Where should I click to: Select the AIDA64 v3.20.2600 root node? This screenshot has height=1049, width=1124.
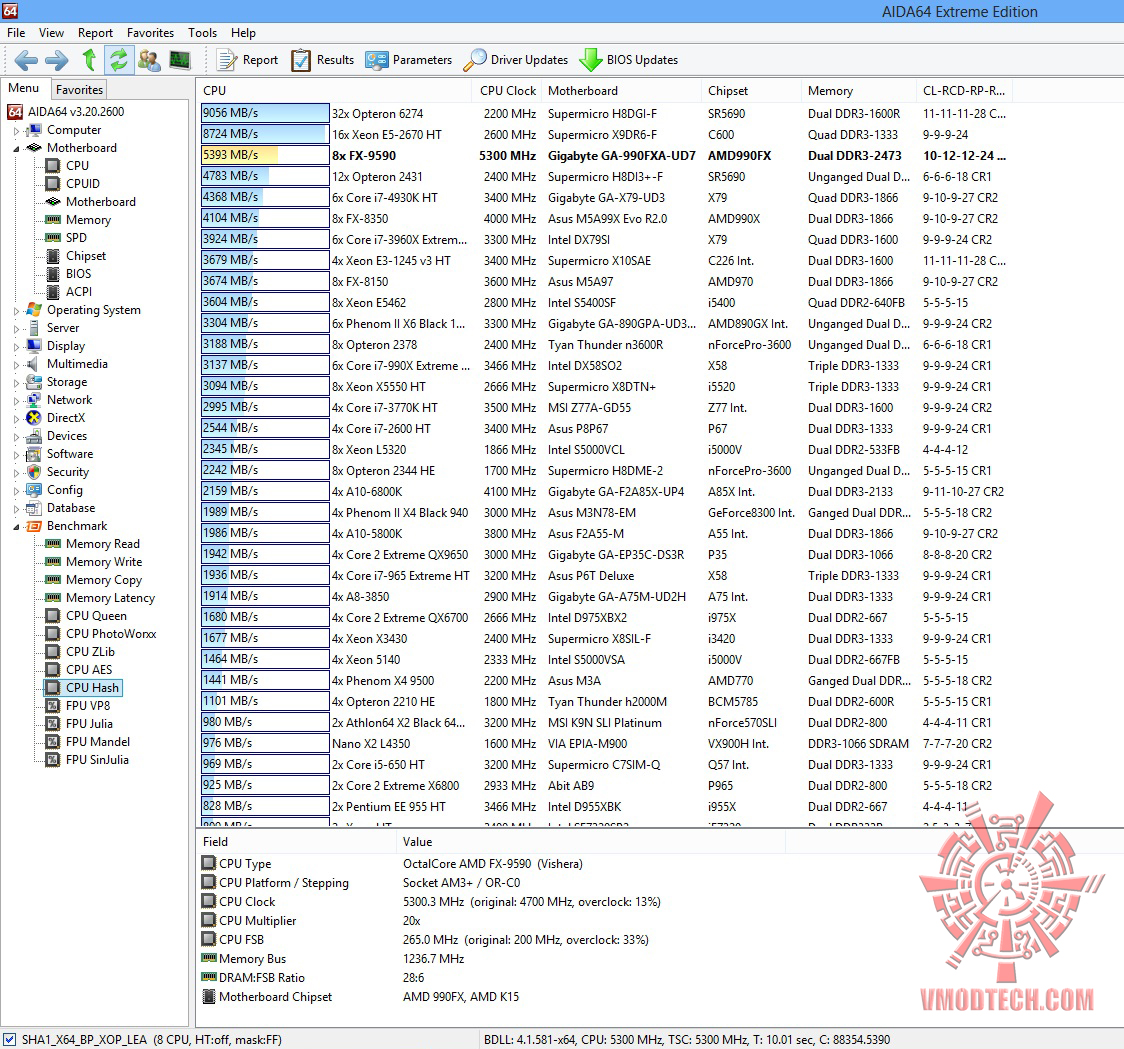(75, 112)
